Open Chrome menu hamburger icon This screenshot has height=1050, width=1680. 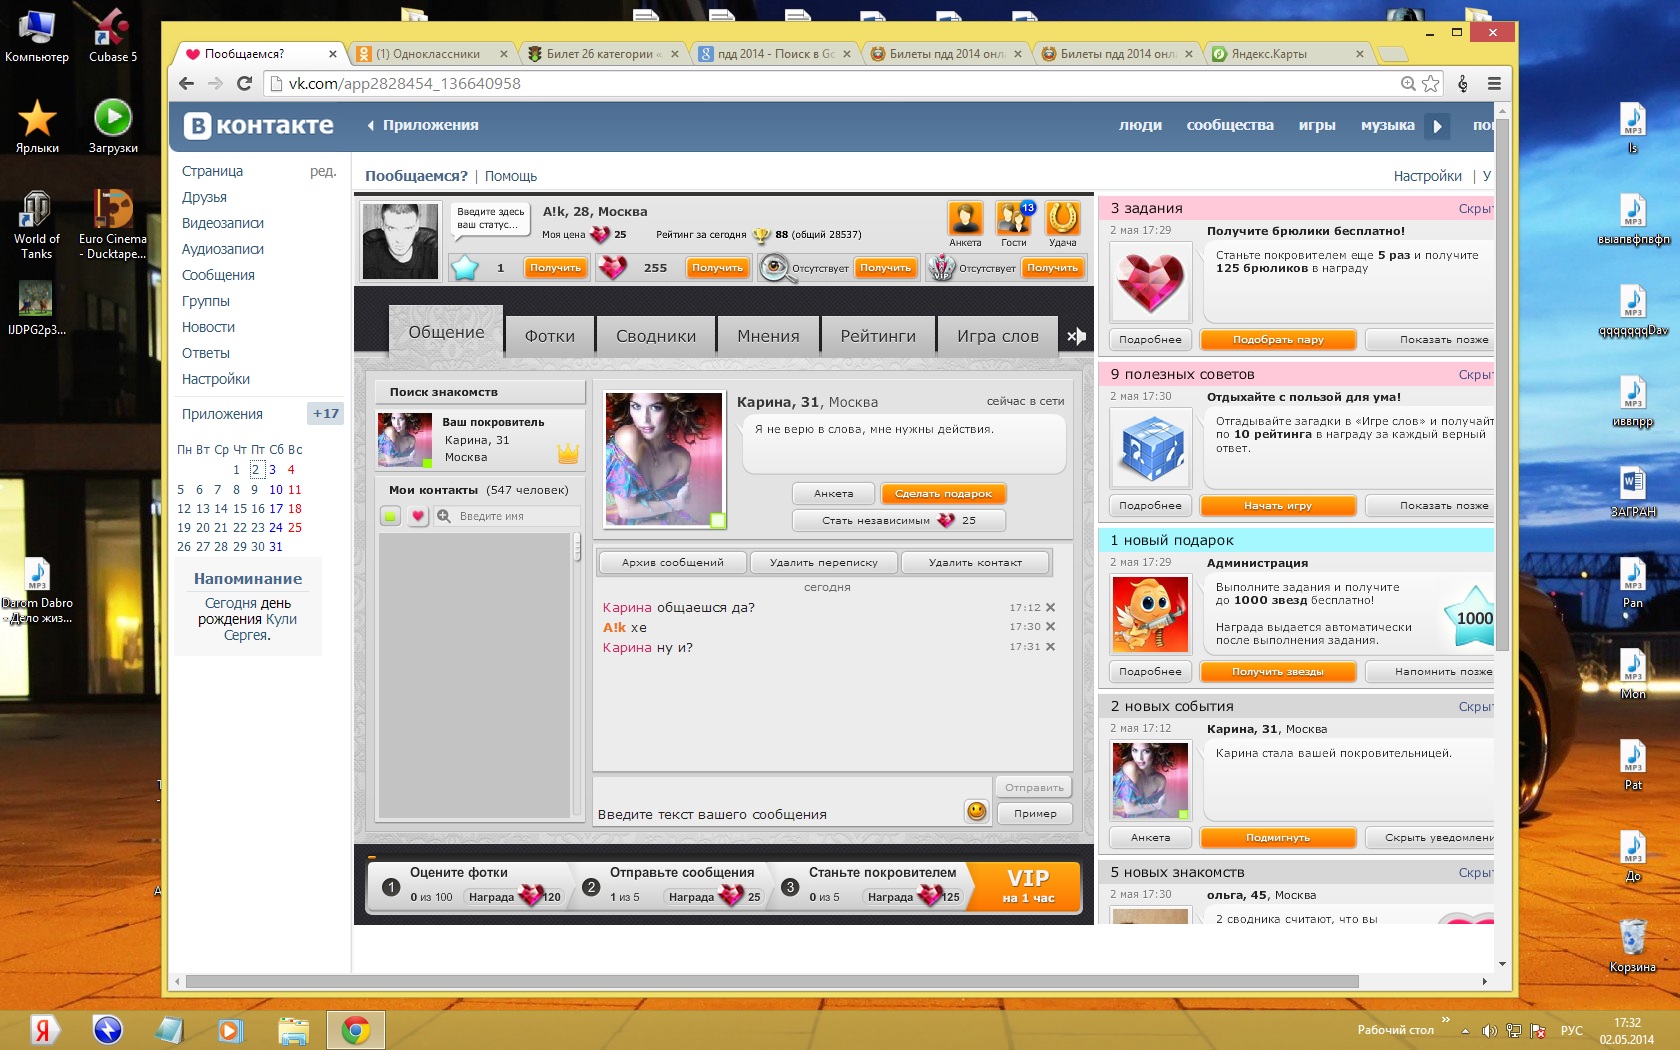point(1494,83)
